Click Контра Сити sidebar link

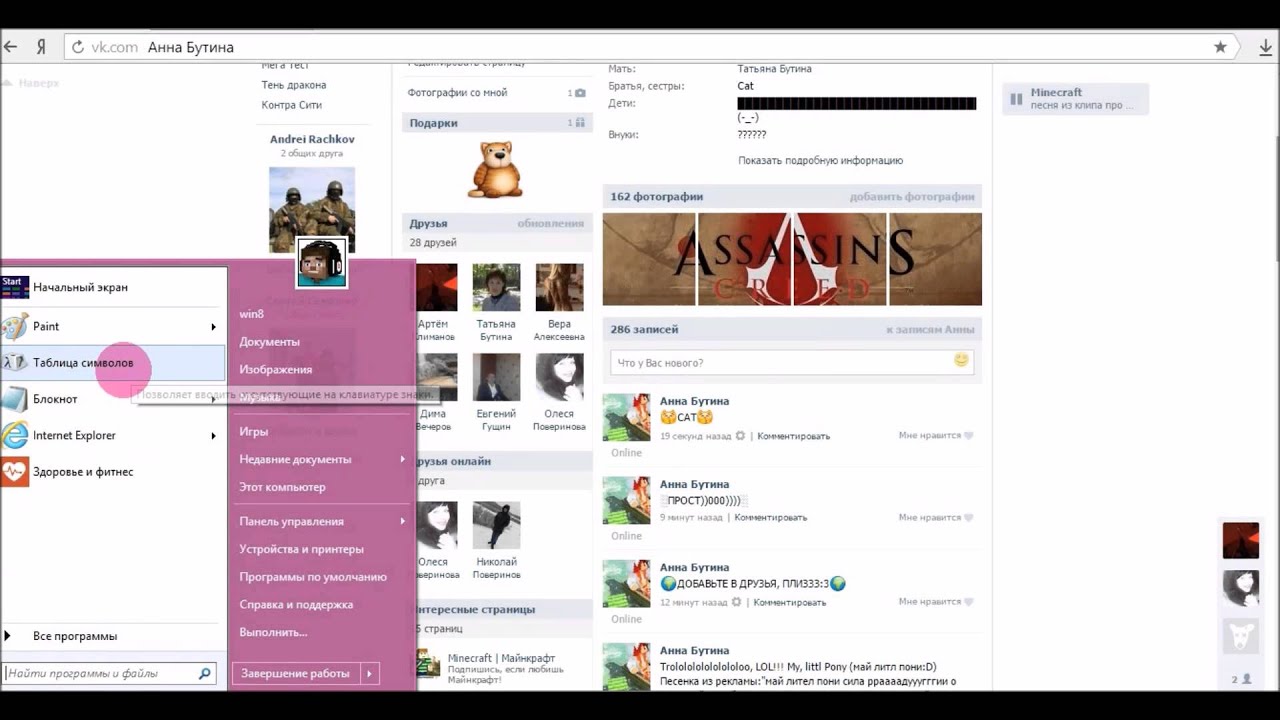click(291, 105)
